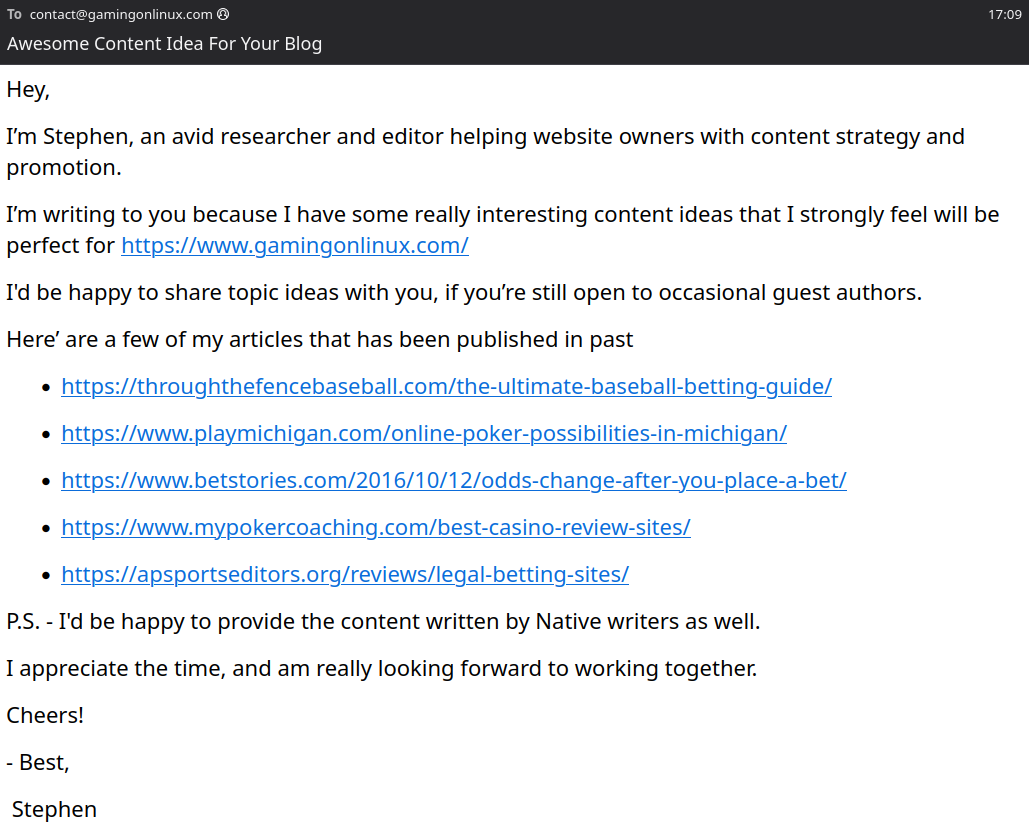Open the mypokercoaching.com casino review link
Viewport: 1029px width, 838px height.
(x=376, y=527)
